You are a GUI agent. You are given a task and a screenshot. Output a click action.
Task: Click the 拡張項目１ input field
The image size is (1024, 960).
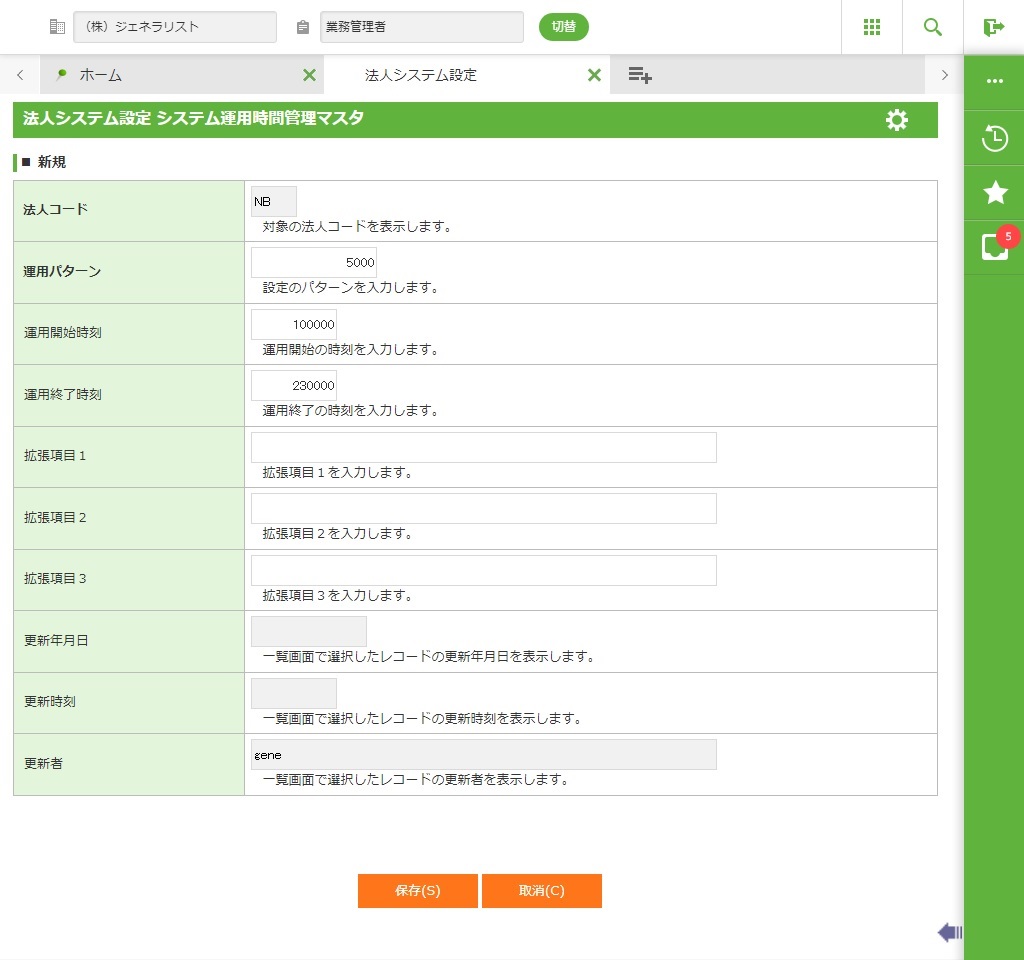(483, 447)
